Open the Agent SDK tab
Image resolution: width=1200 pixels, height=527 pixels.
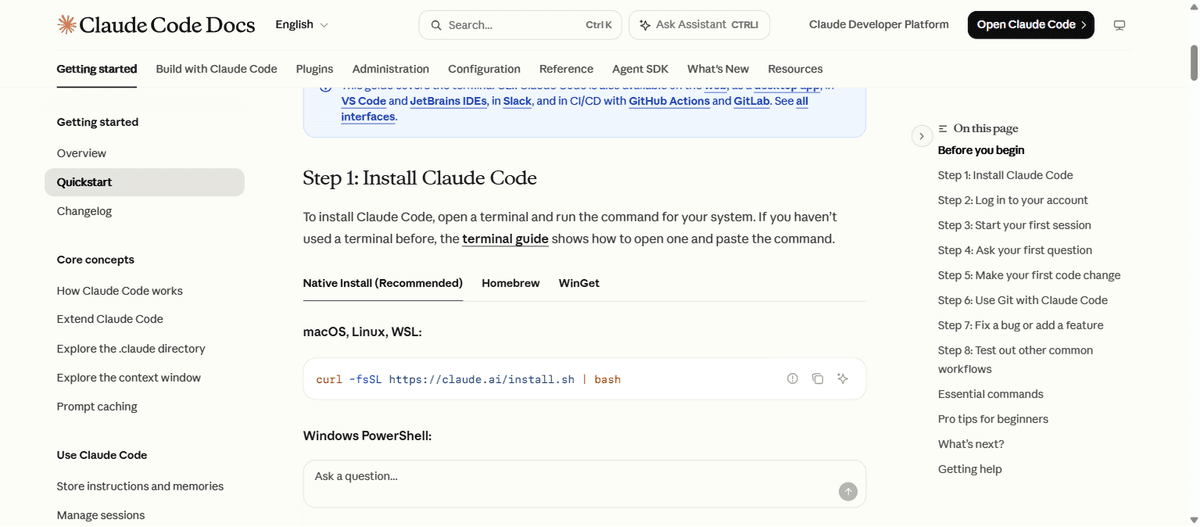pyautogui.click(x=640, y=69)
